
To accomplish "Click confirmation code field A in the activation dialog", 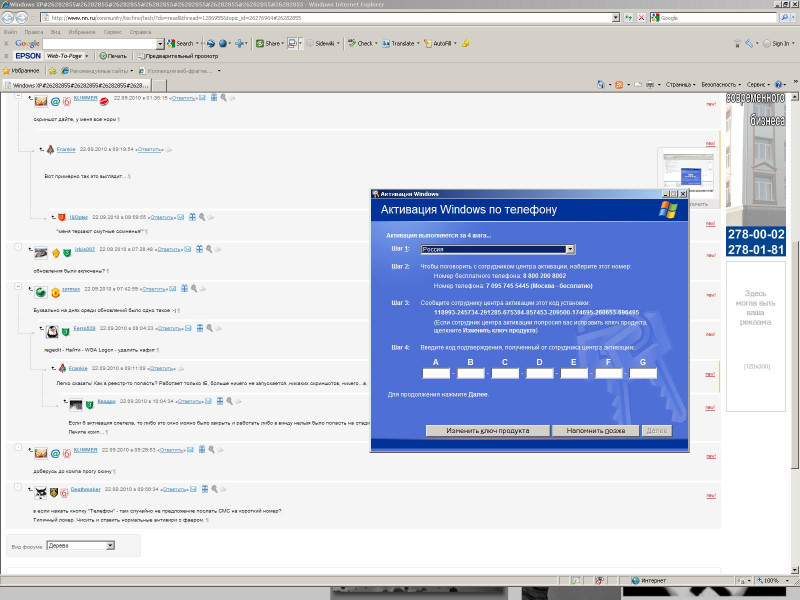I will [436, 373].
